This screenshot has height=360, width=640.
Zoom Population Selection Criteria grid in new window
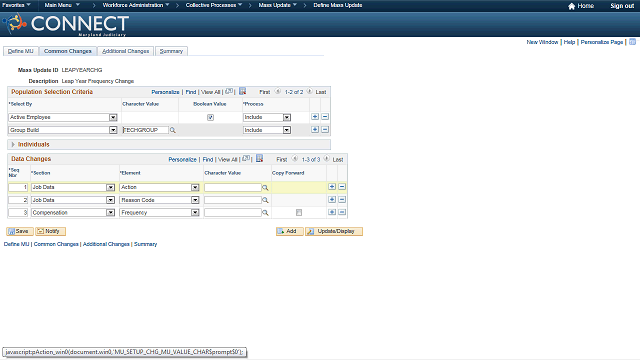tap(229, 91)
